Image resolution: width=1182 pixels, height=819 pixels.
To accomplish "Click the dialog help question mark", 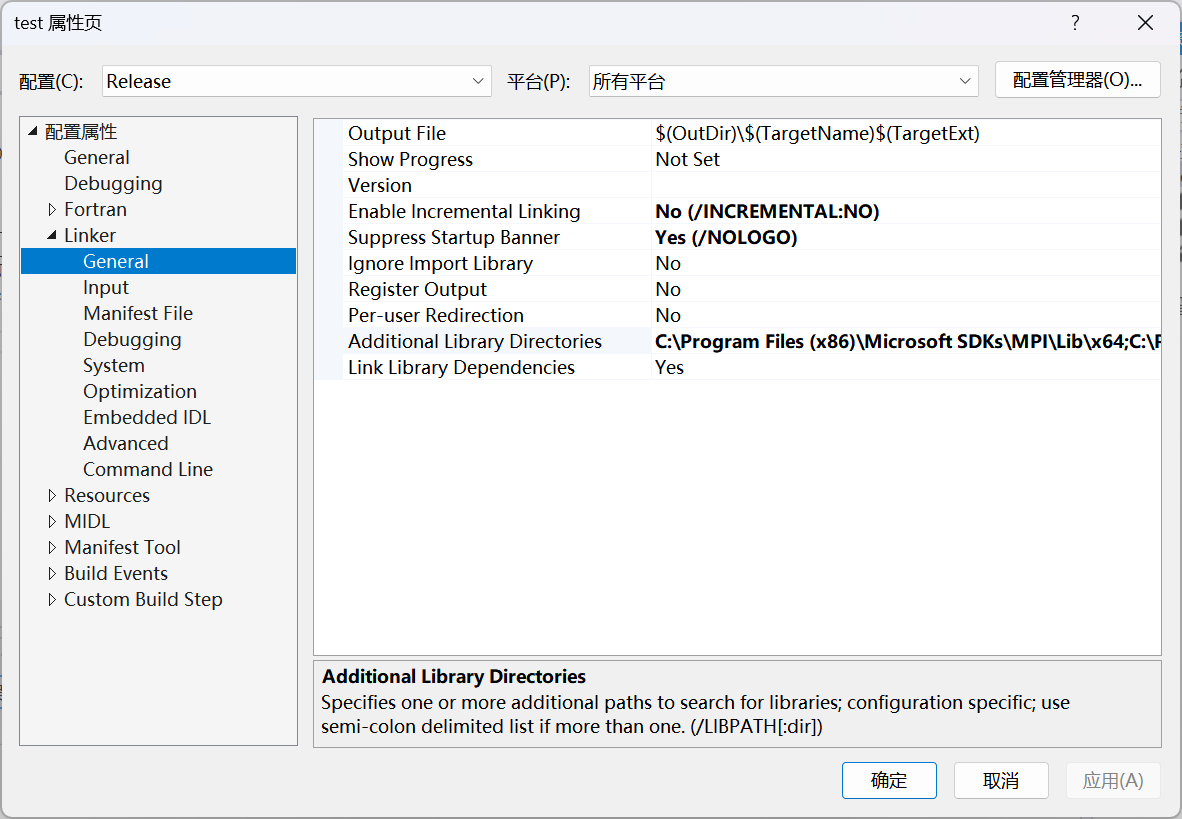I will tap(1075, 22).
